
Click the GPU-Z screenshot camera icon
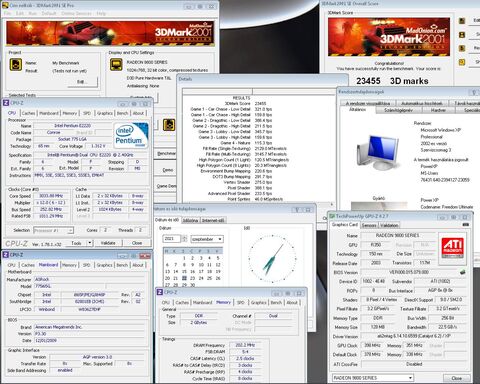coord(466,225)
